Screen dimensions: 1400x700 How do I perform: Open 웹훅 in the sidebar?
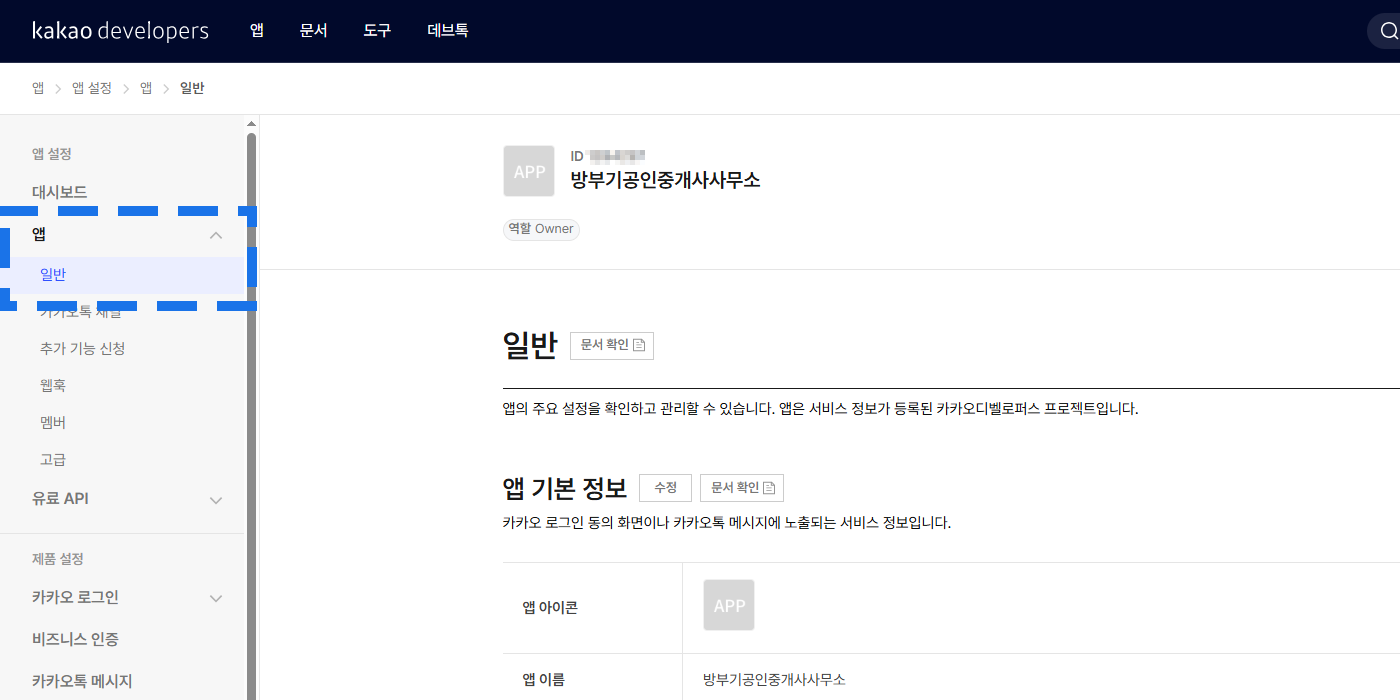point(53,386)
